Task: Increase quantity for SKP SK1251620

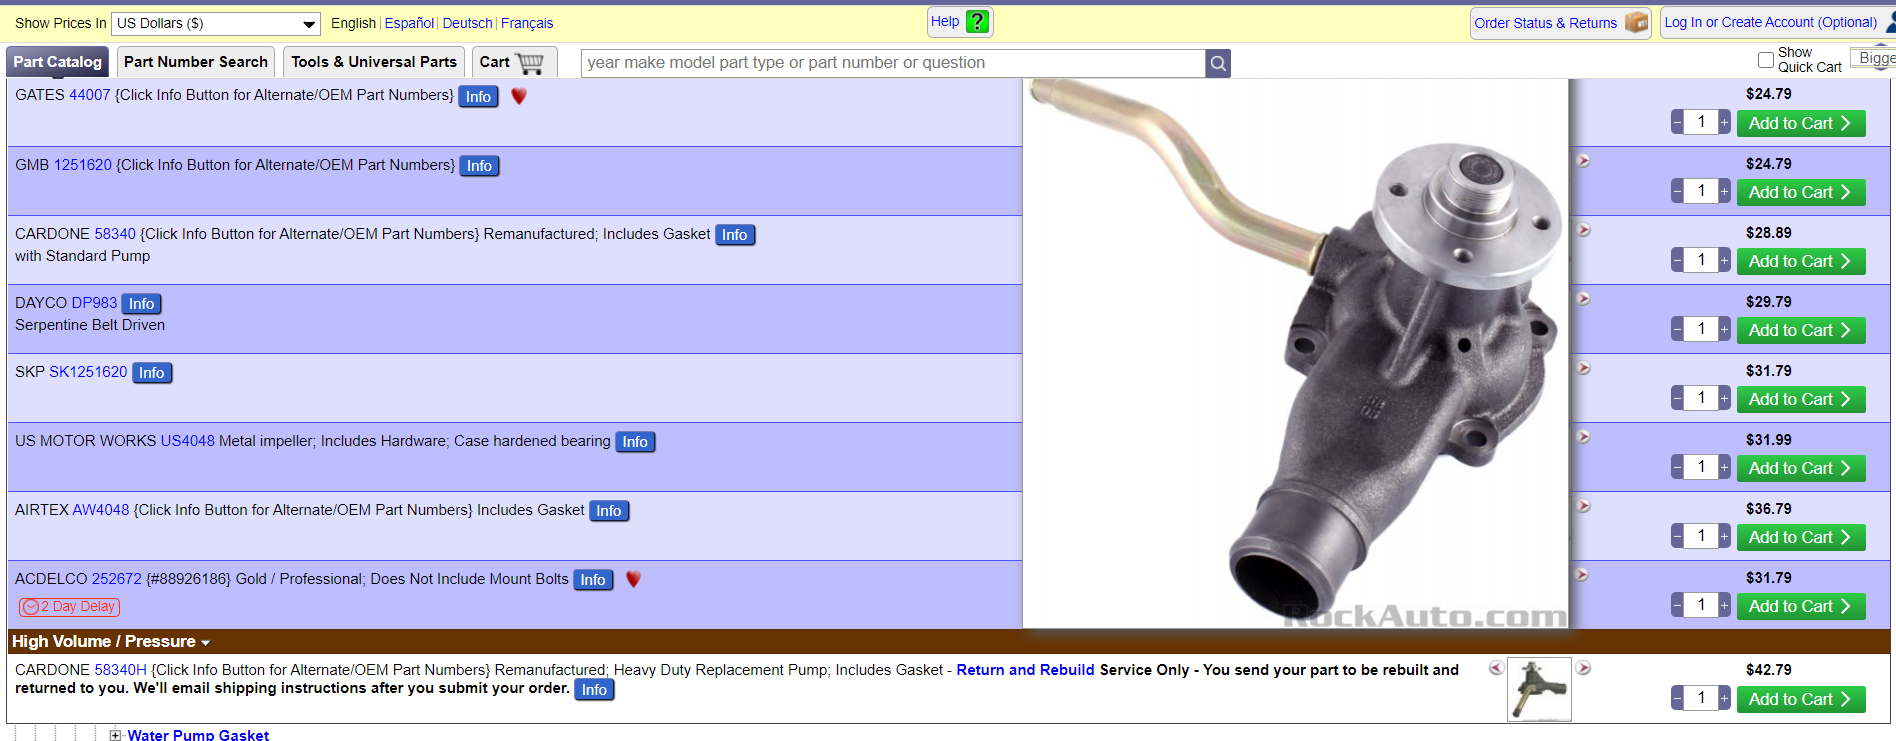Action: [x=1725, y=398]
